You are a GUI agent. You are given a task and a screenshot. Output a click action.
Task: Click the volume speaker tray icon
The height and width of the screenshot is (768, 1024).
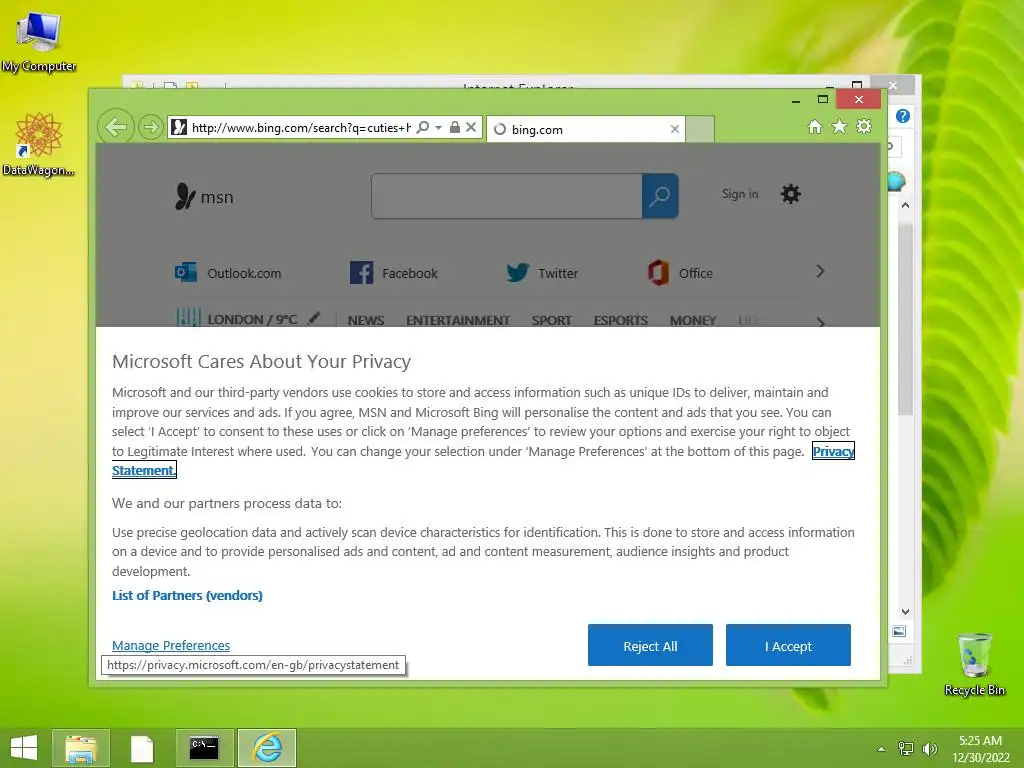click(x=929, y=749)
